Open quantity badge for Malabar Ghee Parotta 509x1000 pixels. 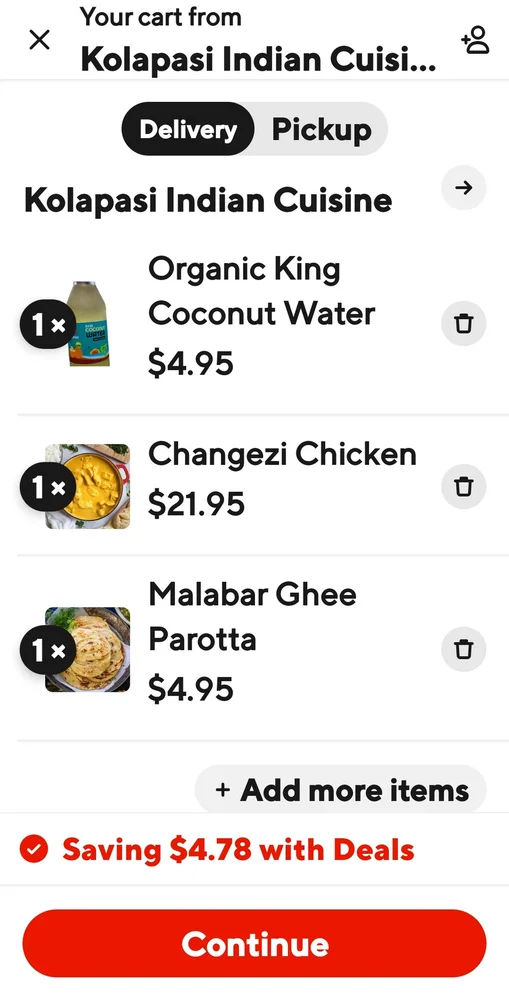(x=48, y=650)
